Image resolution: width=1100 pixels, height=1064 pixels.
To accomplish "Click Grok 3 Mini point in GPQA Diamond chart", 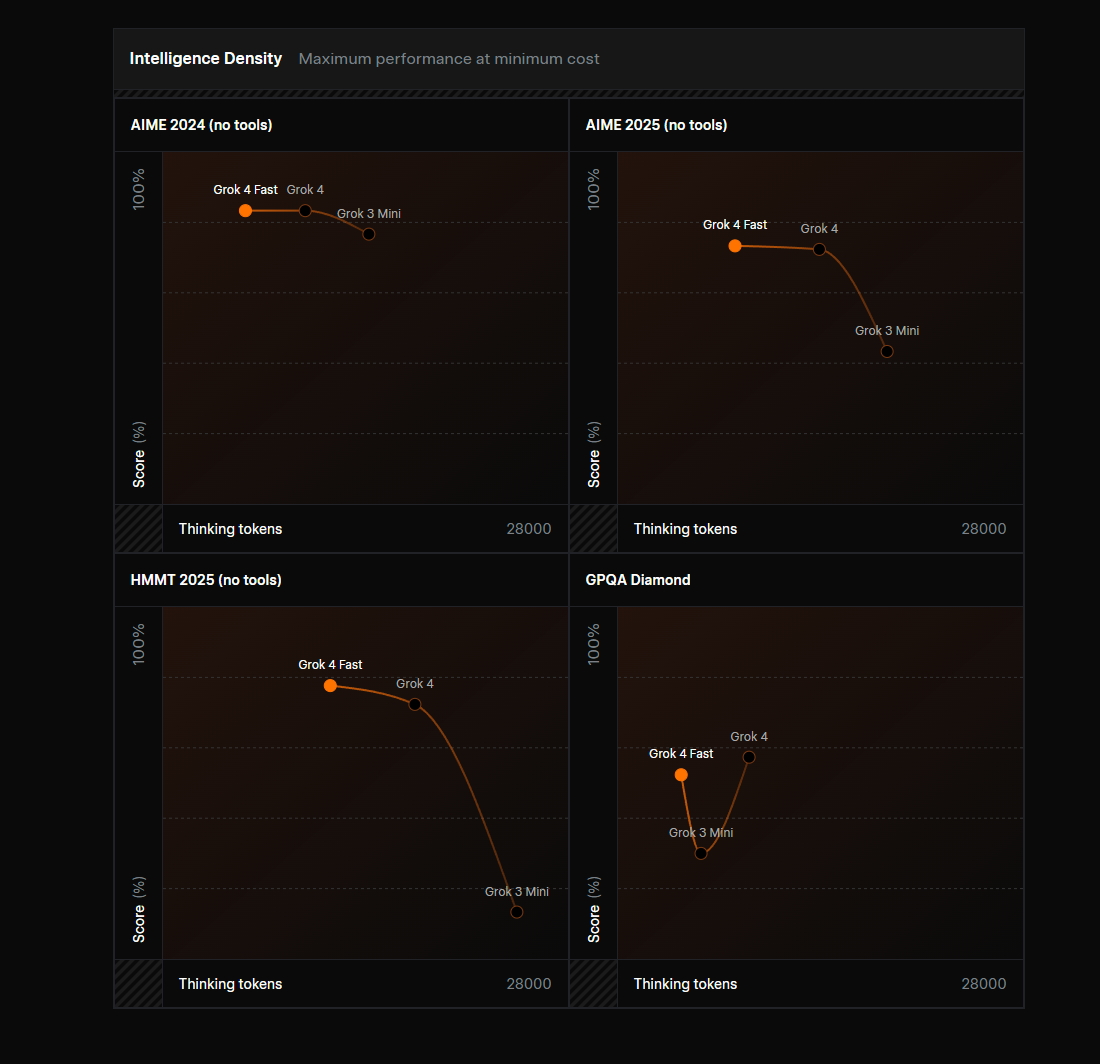I will 701,853.
